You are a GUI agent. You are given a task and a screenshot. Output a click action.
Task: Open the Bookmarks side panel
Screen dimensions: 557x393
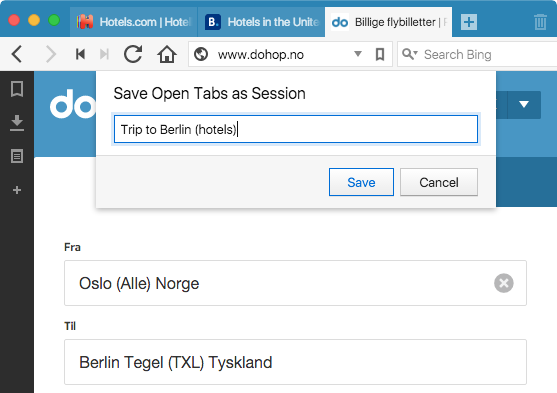[17, 89]
